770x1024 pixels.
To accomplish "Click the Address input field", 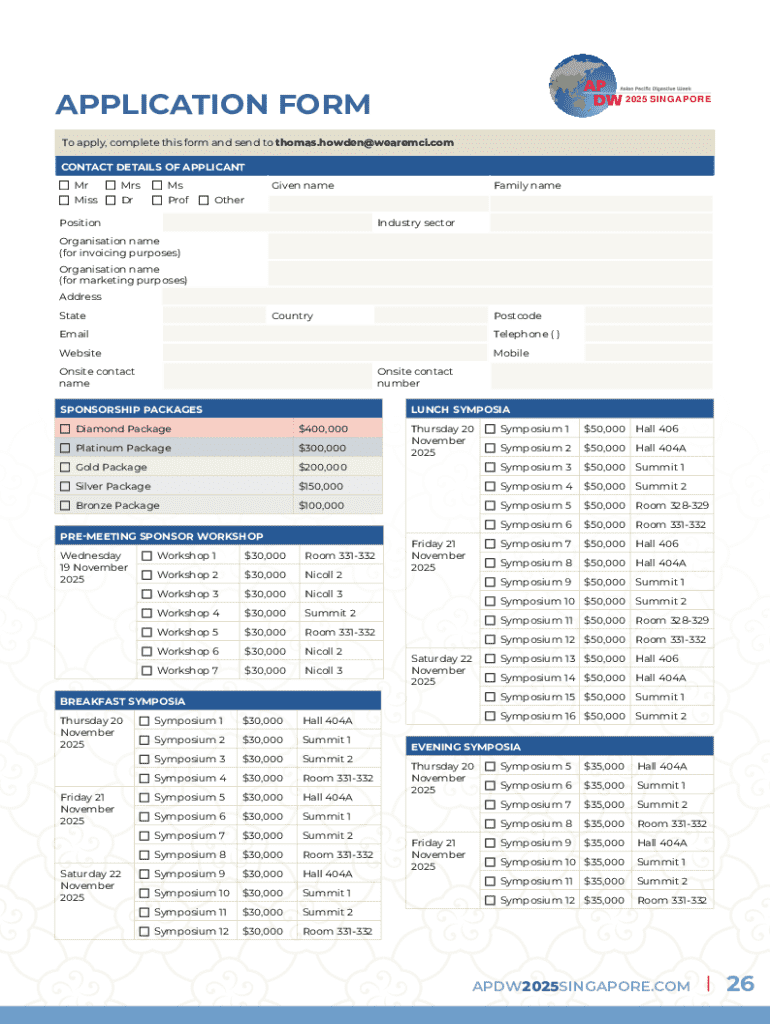I will click(x=438, y=296).
